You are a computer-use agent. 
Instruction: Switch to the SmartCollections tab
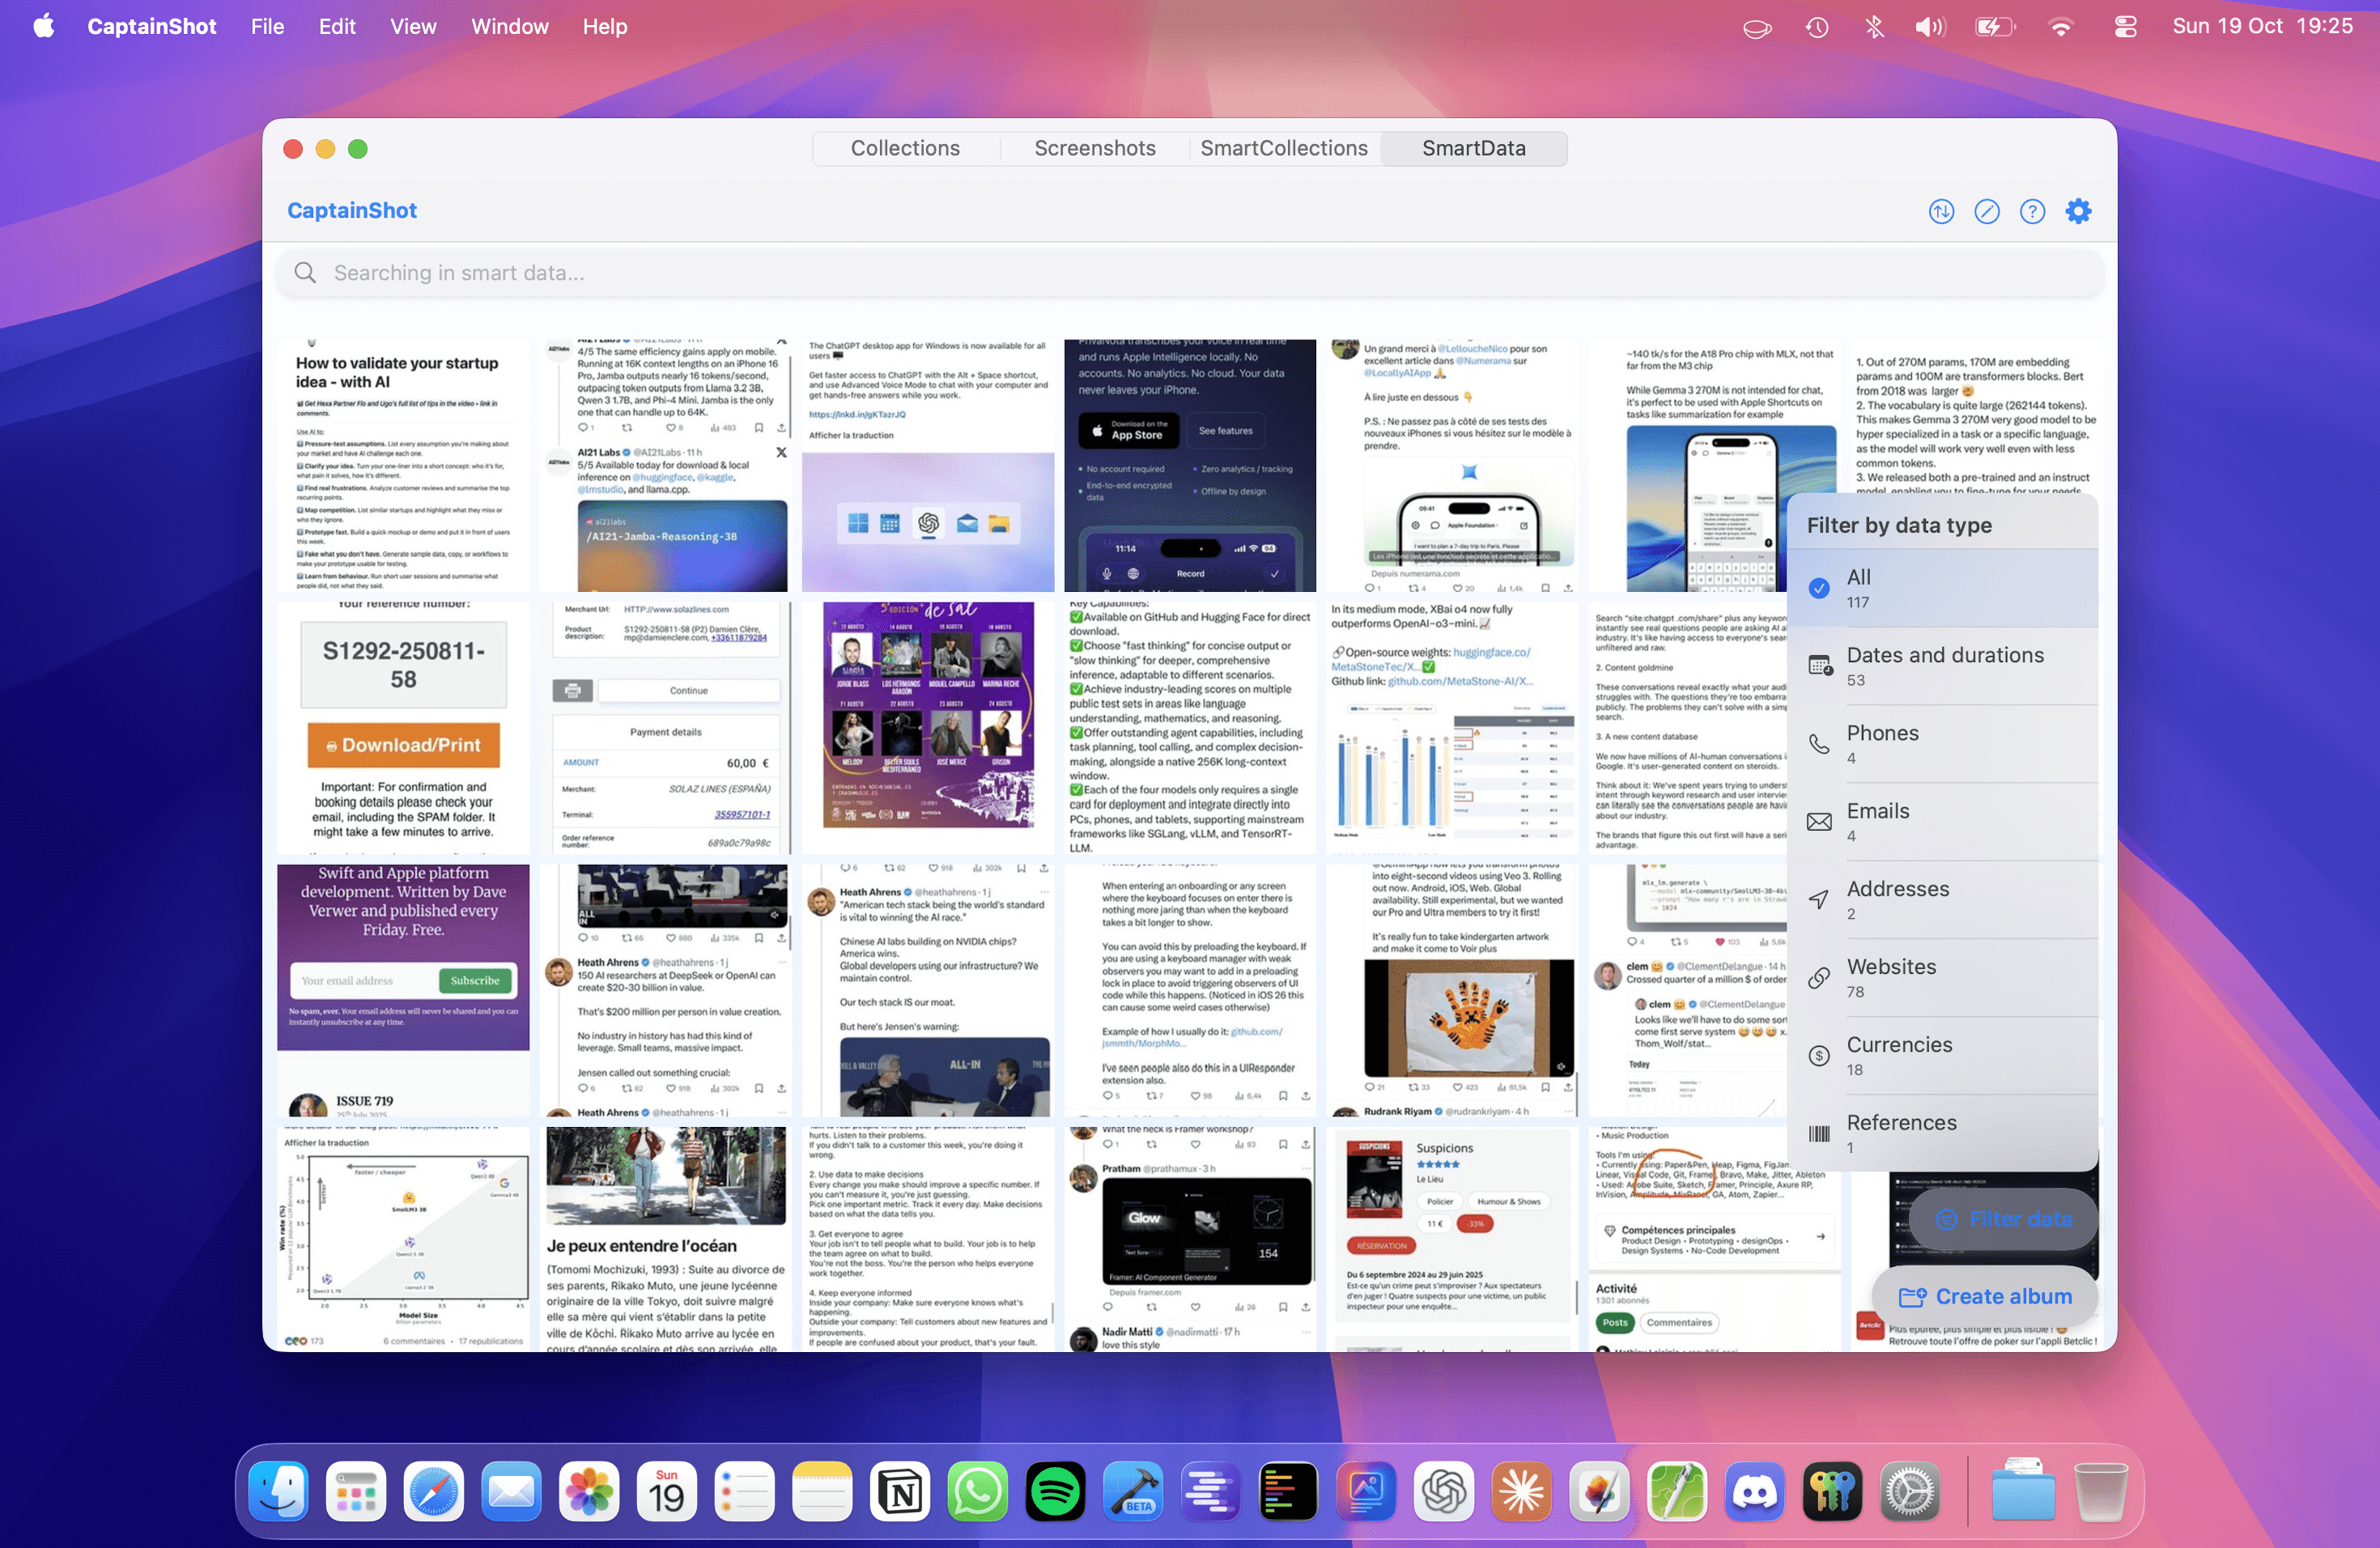1283,148
